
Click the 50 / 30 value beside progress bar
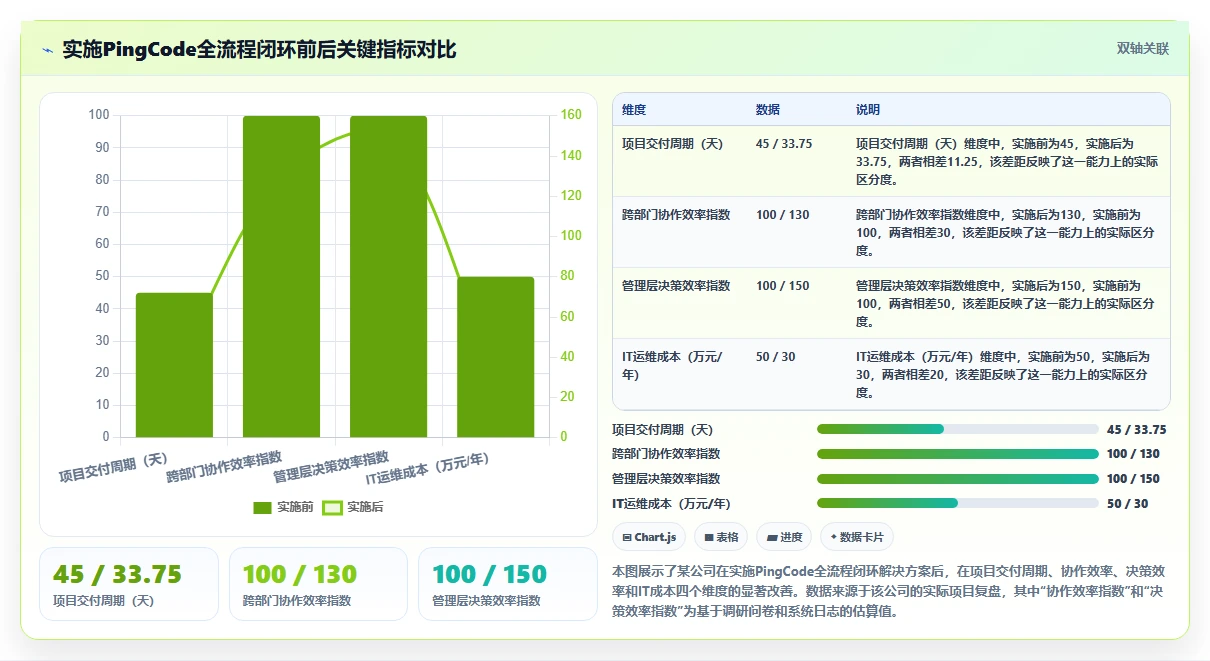(1127, 504)
